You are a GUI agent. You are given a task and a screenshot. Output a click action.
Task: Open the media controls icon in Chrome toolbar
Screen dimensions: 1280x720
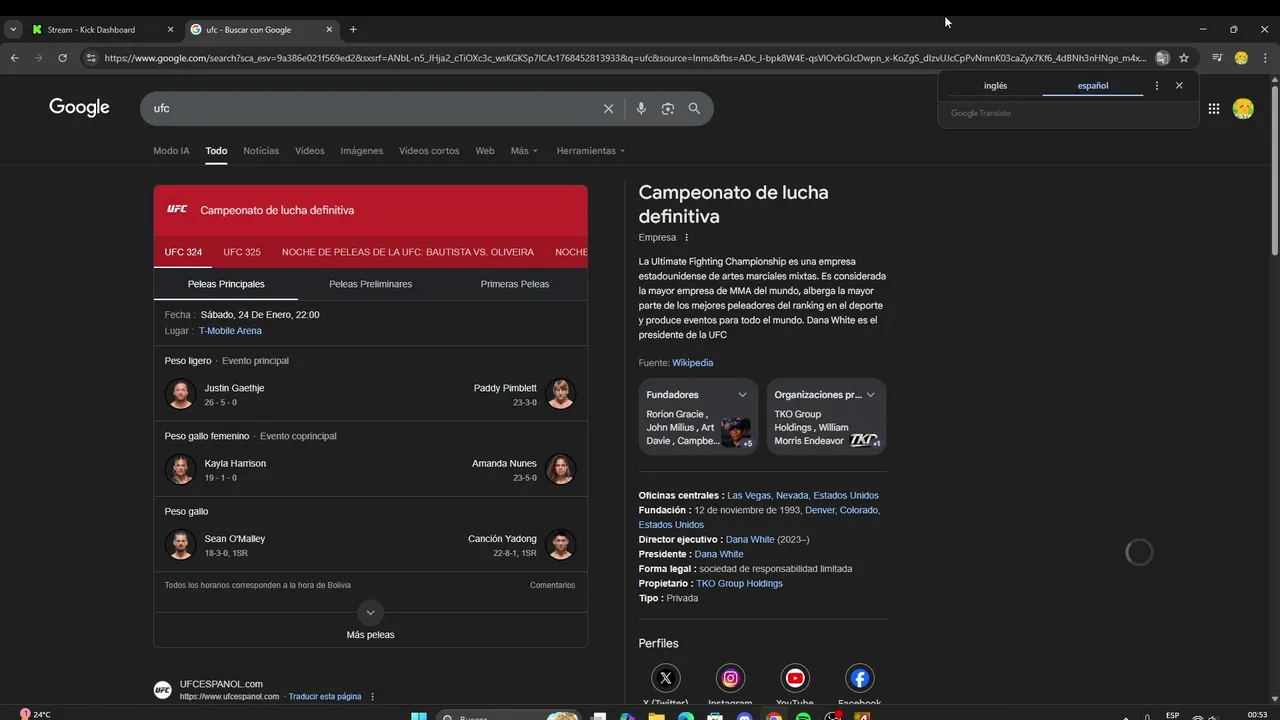[x=1217, y=58]
